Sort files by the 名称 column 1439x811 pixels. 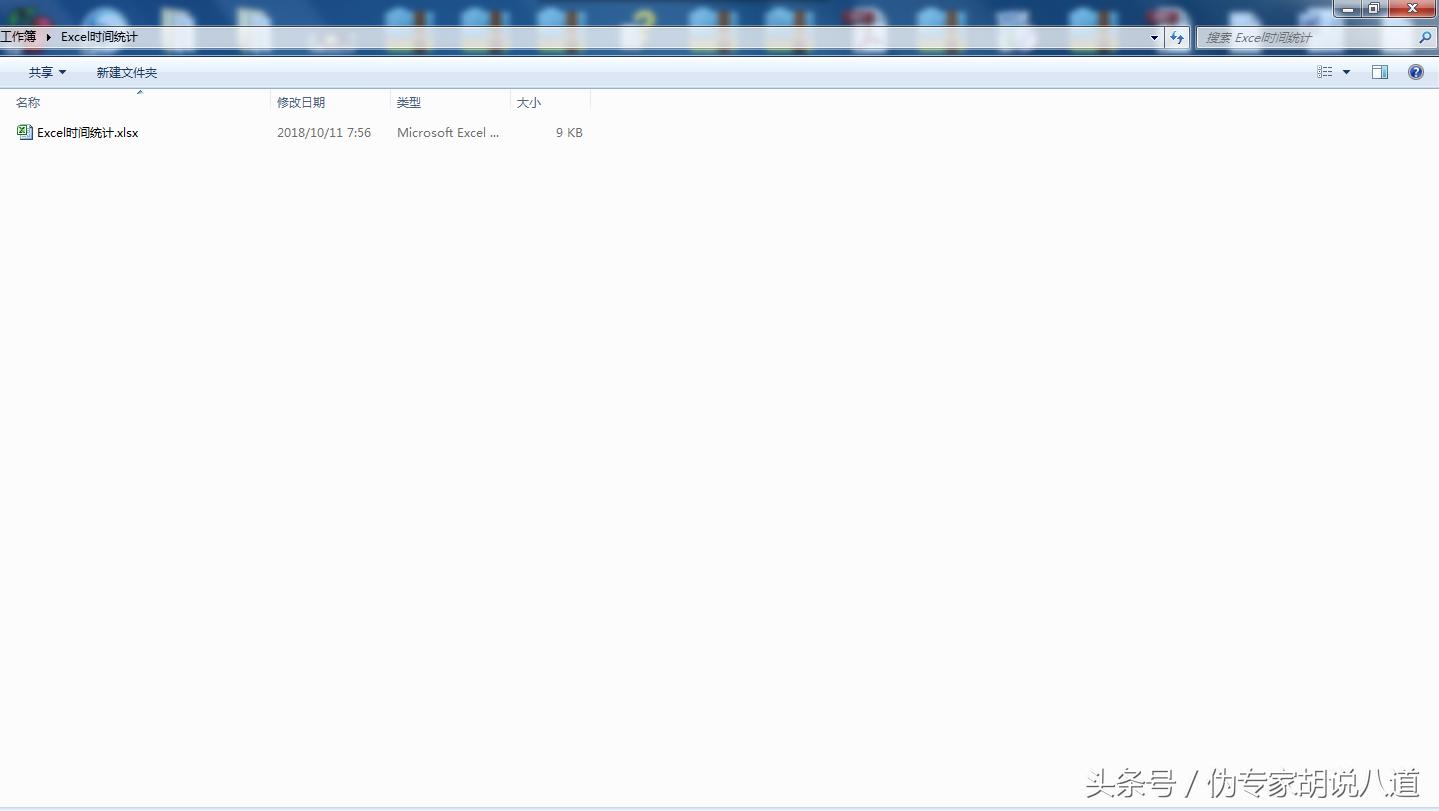click(28, 102)
